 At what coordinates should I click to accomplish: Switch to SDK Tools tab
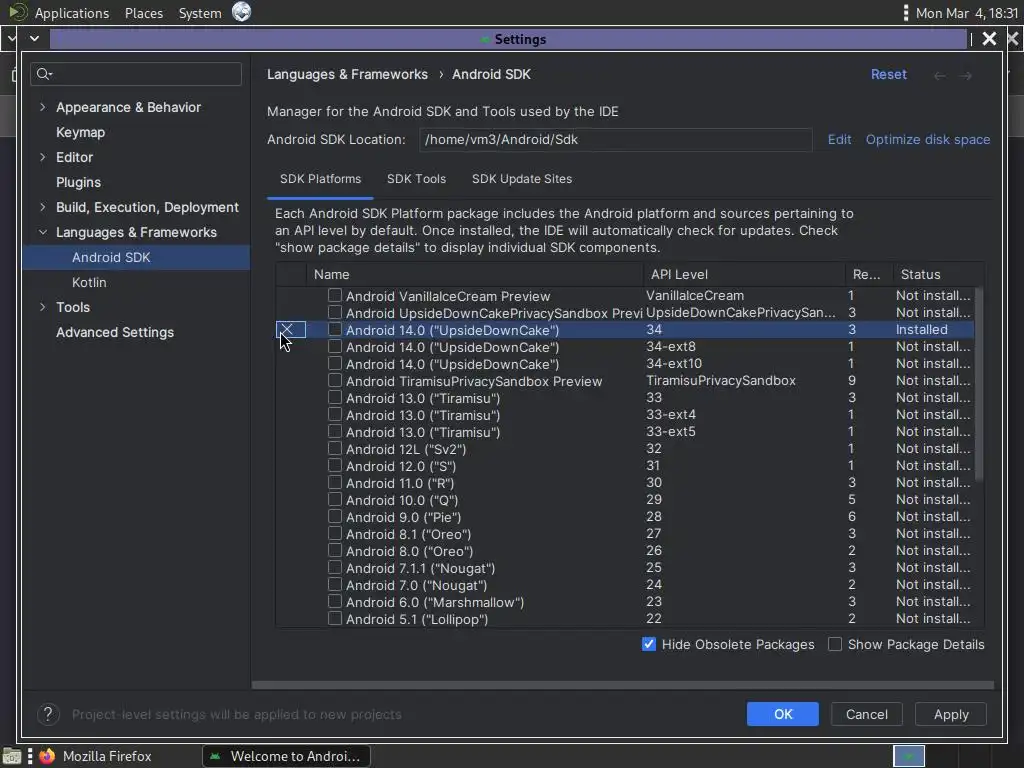tap(416, 179)
